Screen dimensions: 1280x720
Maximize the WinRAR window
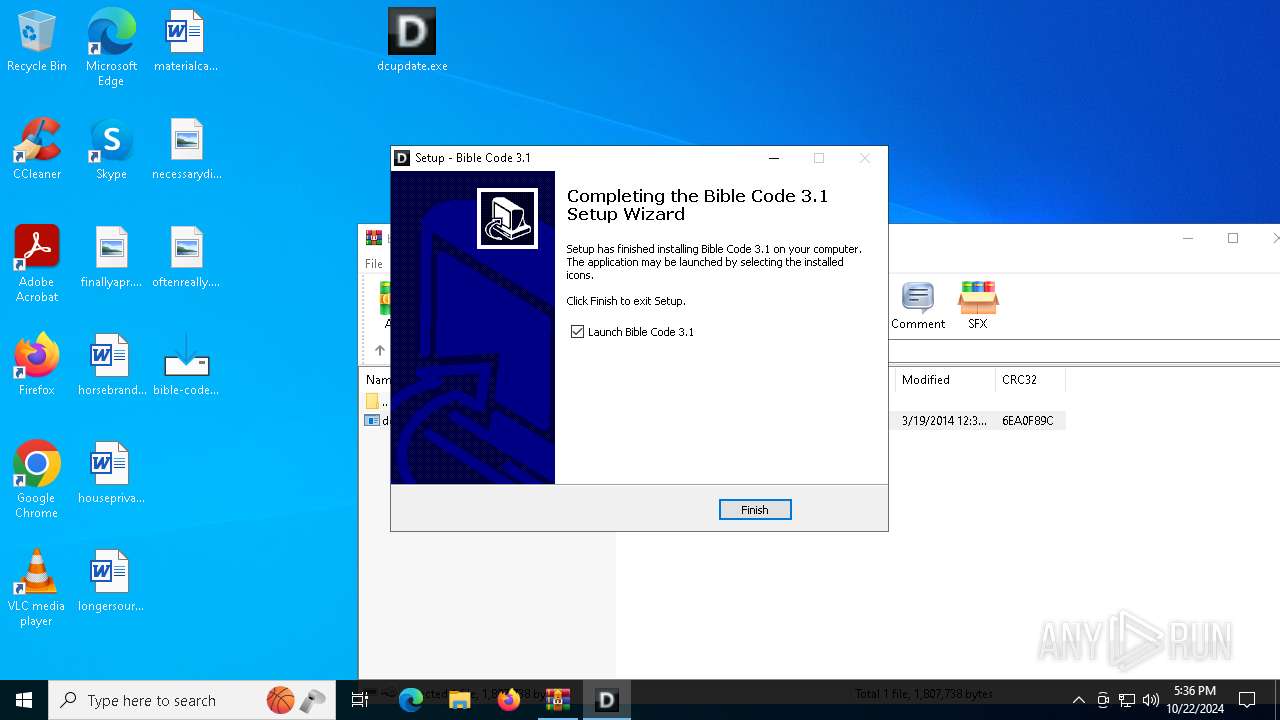[x=1233, y=238]
